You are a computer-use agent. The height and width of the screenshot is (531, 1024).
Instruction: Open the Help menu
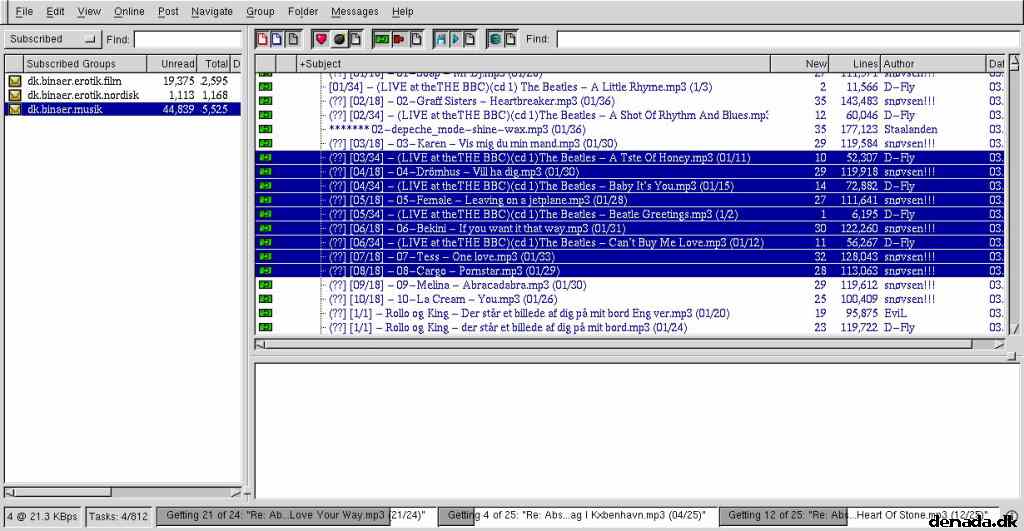(402, 11)
